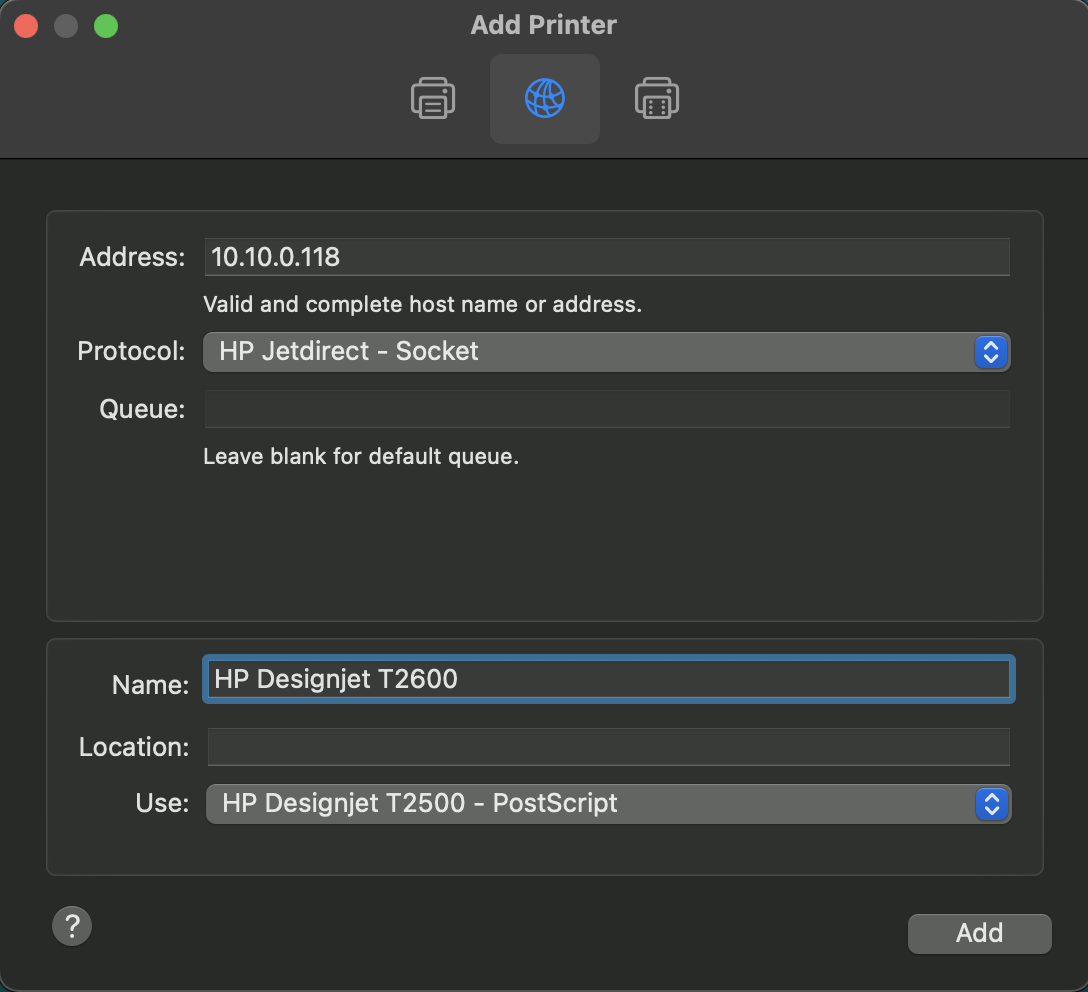Image resolution: width=1088 pixels, height=992 pixels.
Task: Click the green zoom window button
Action: [106, 26]
